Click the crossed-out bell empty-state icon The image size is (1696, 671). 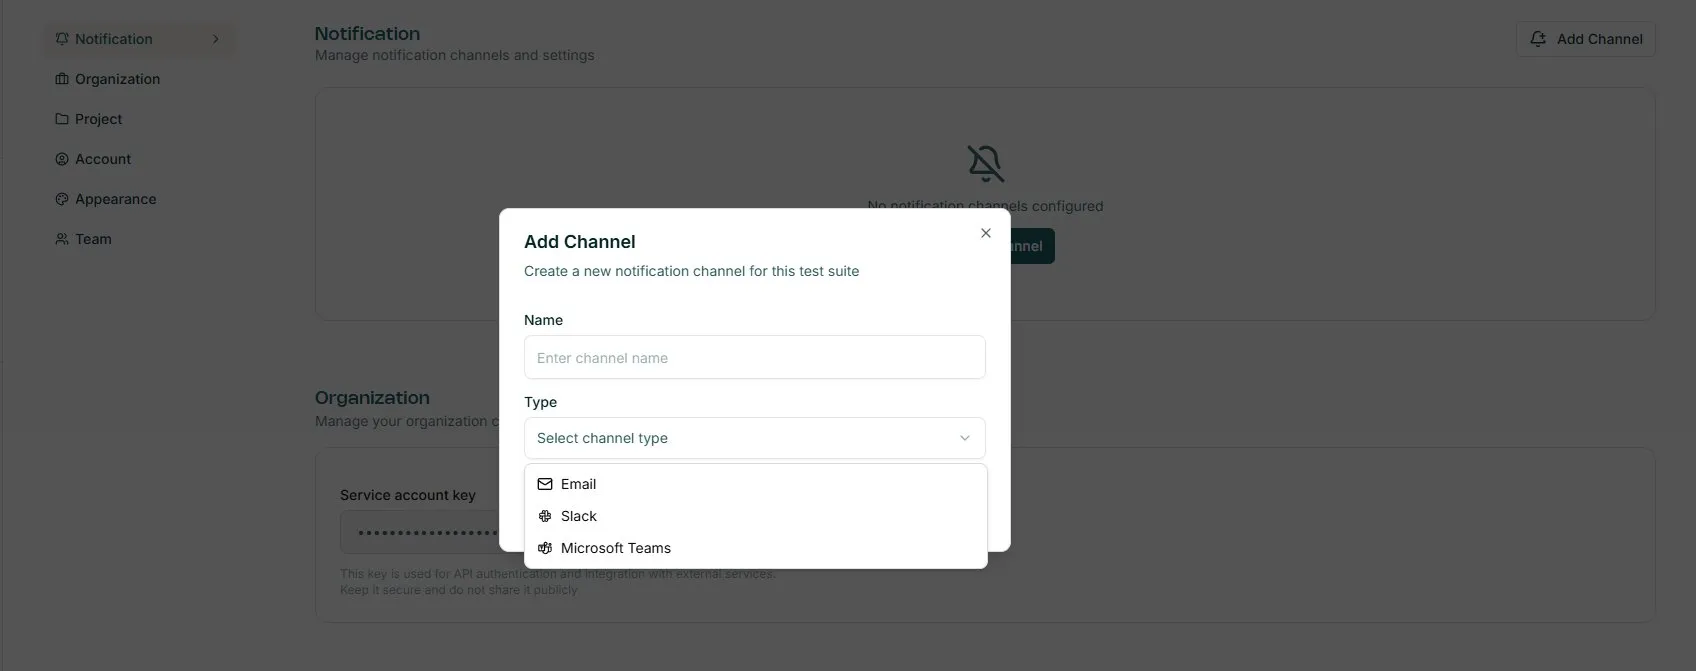pyautogui.click(x=985, y=163)
